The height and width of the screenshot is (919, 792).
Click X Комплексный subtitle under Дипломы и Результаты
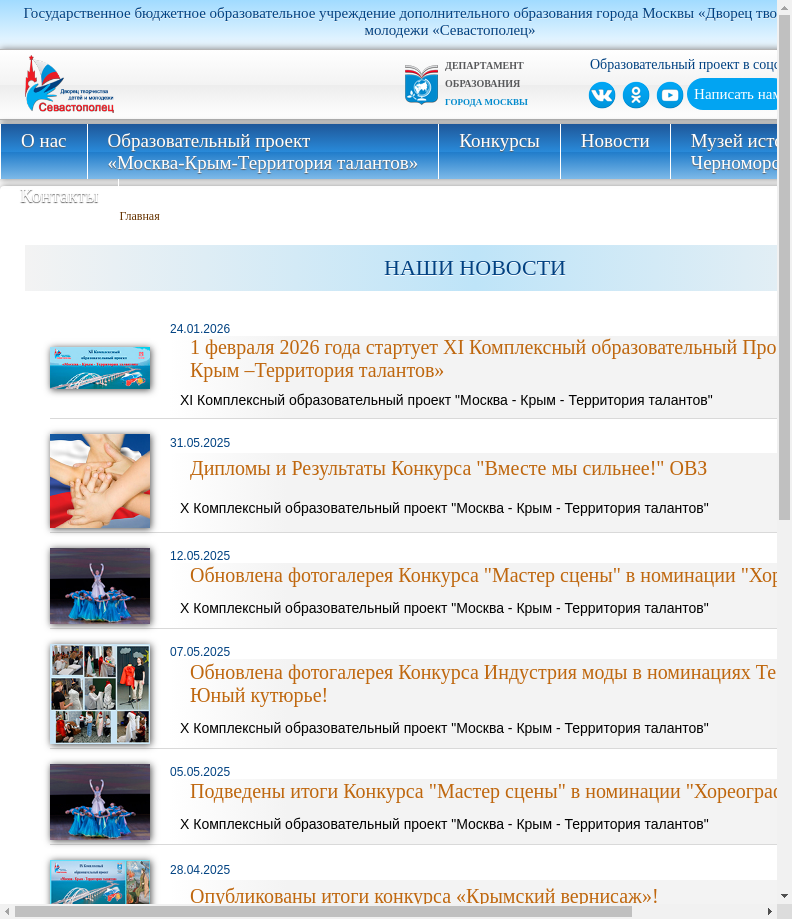pyautogui.click(x=444, y=508)
